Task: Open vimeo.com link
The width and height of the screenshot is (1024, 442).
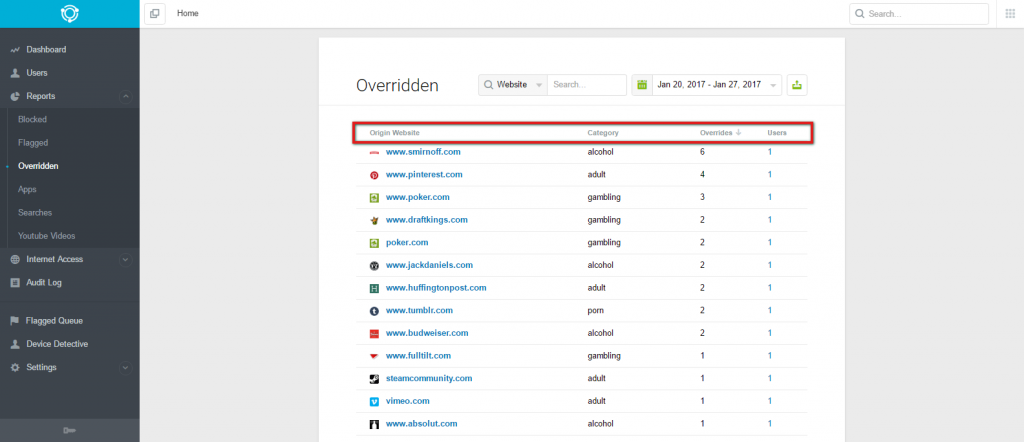Action: click(x=408, y=401)
